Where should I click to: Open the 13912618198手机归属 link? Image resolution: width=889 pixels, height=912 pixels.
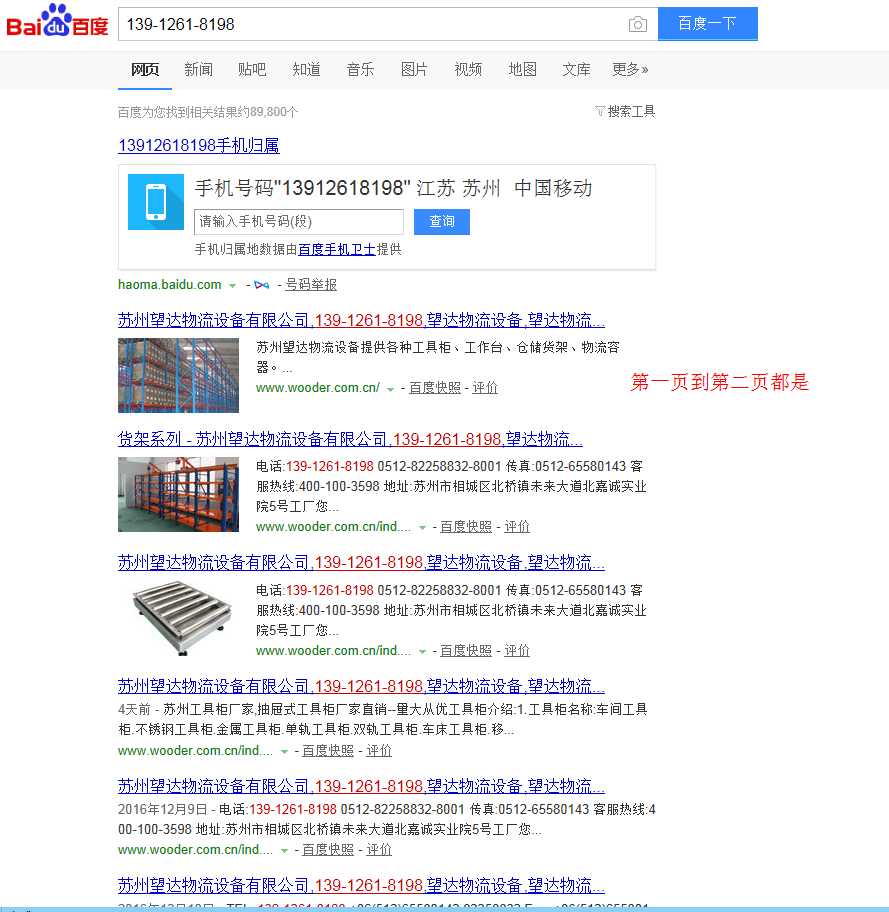pos(199,145)
